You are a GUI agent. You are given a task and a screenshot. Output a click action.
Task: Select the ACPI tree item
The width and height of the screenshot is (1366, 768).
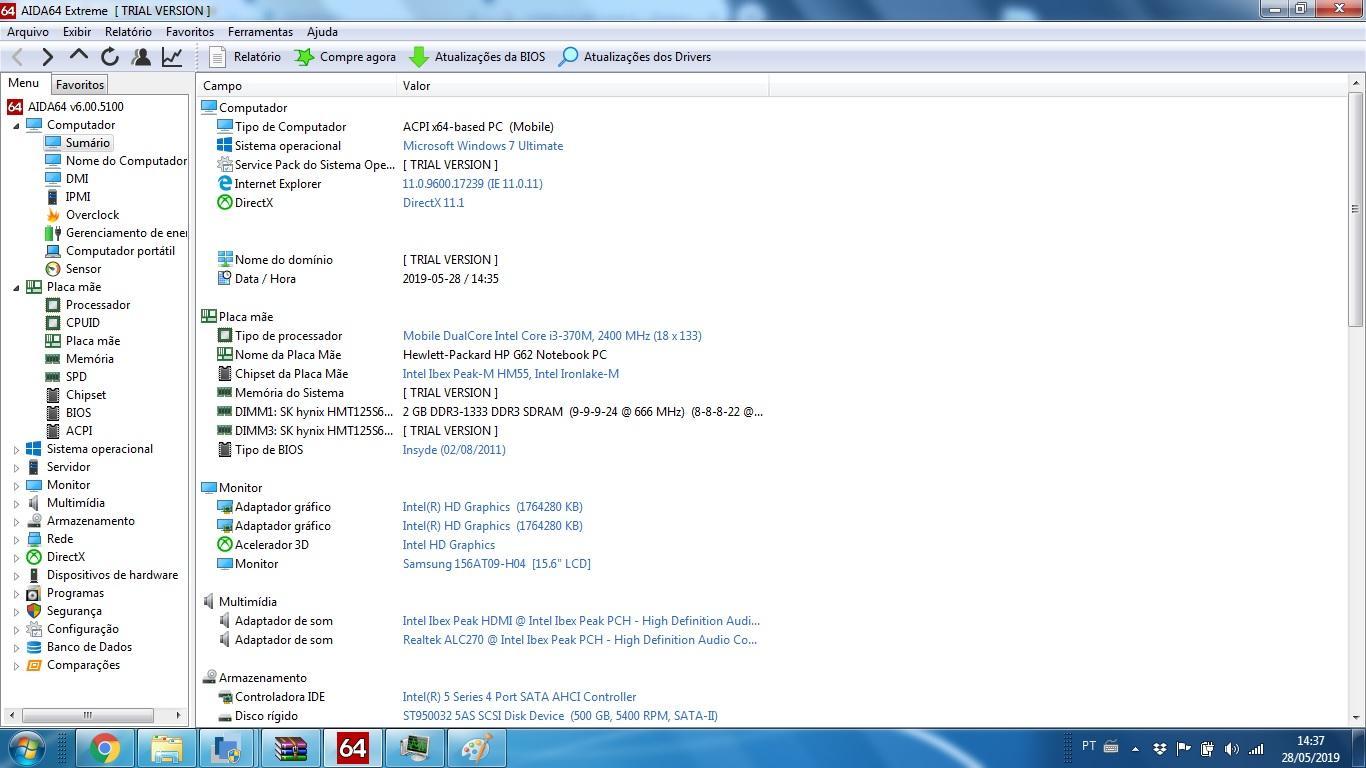(79, 431)
